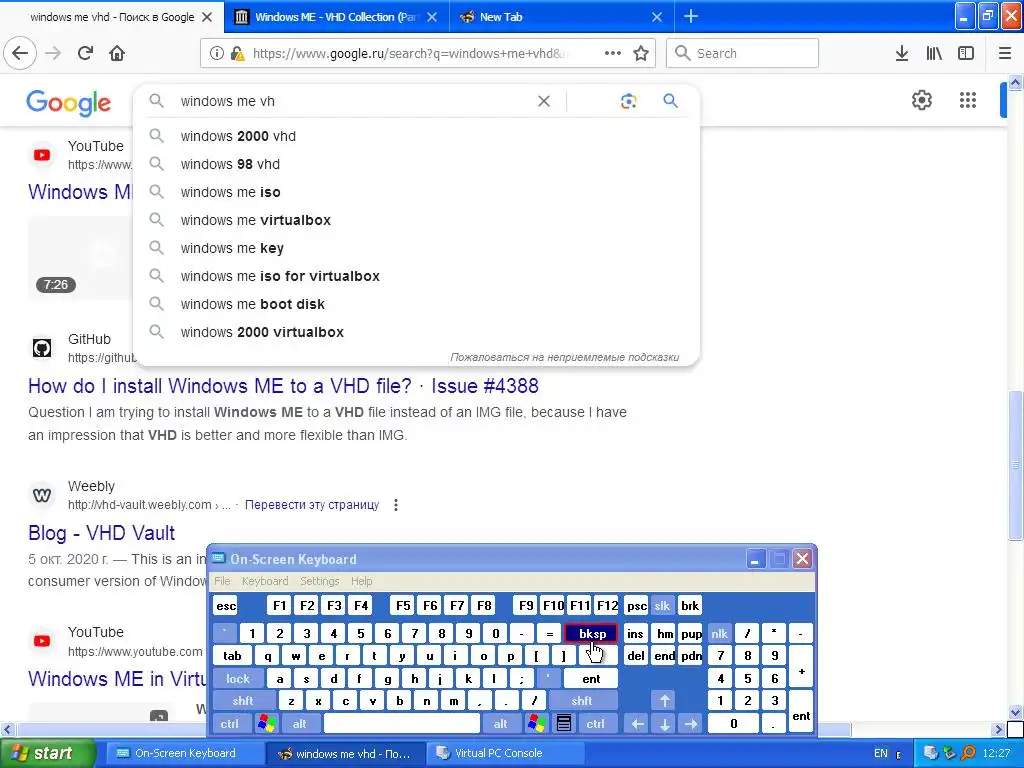Focus the Google search field 'windows me vh'
This screenshot has height=768, width=1024.
point(353,101)
